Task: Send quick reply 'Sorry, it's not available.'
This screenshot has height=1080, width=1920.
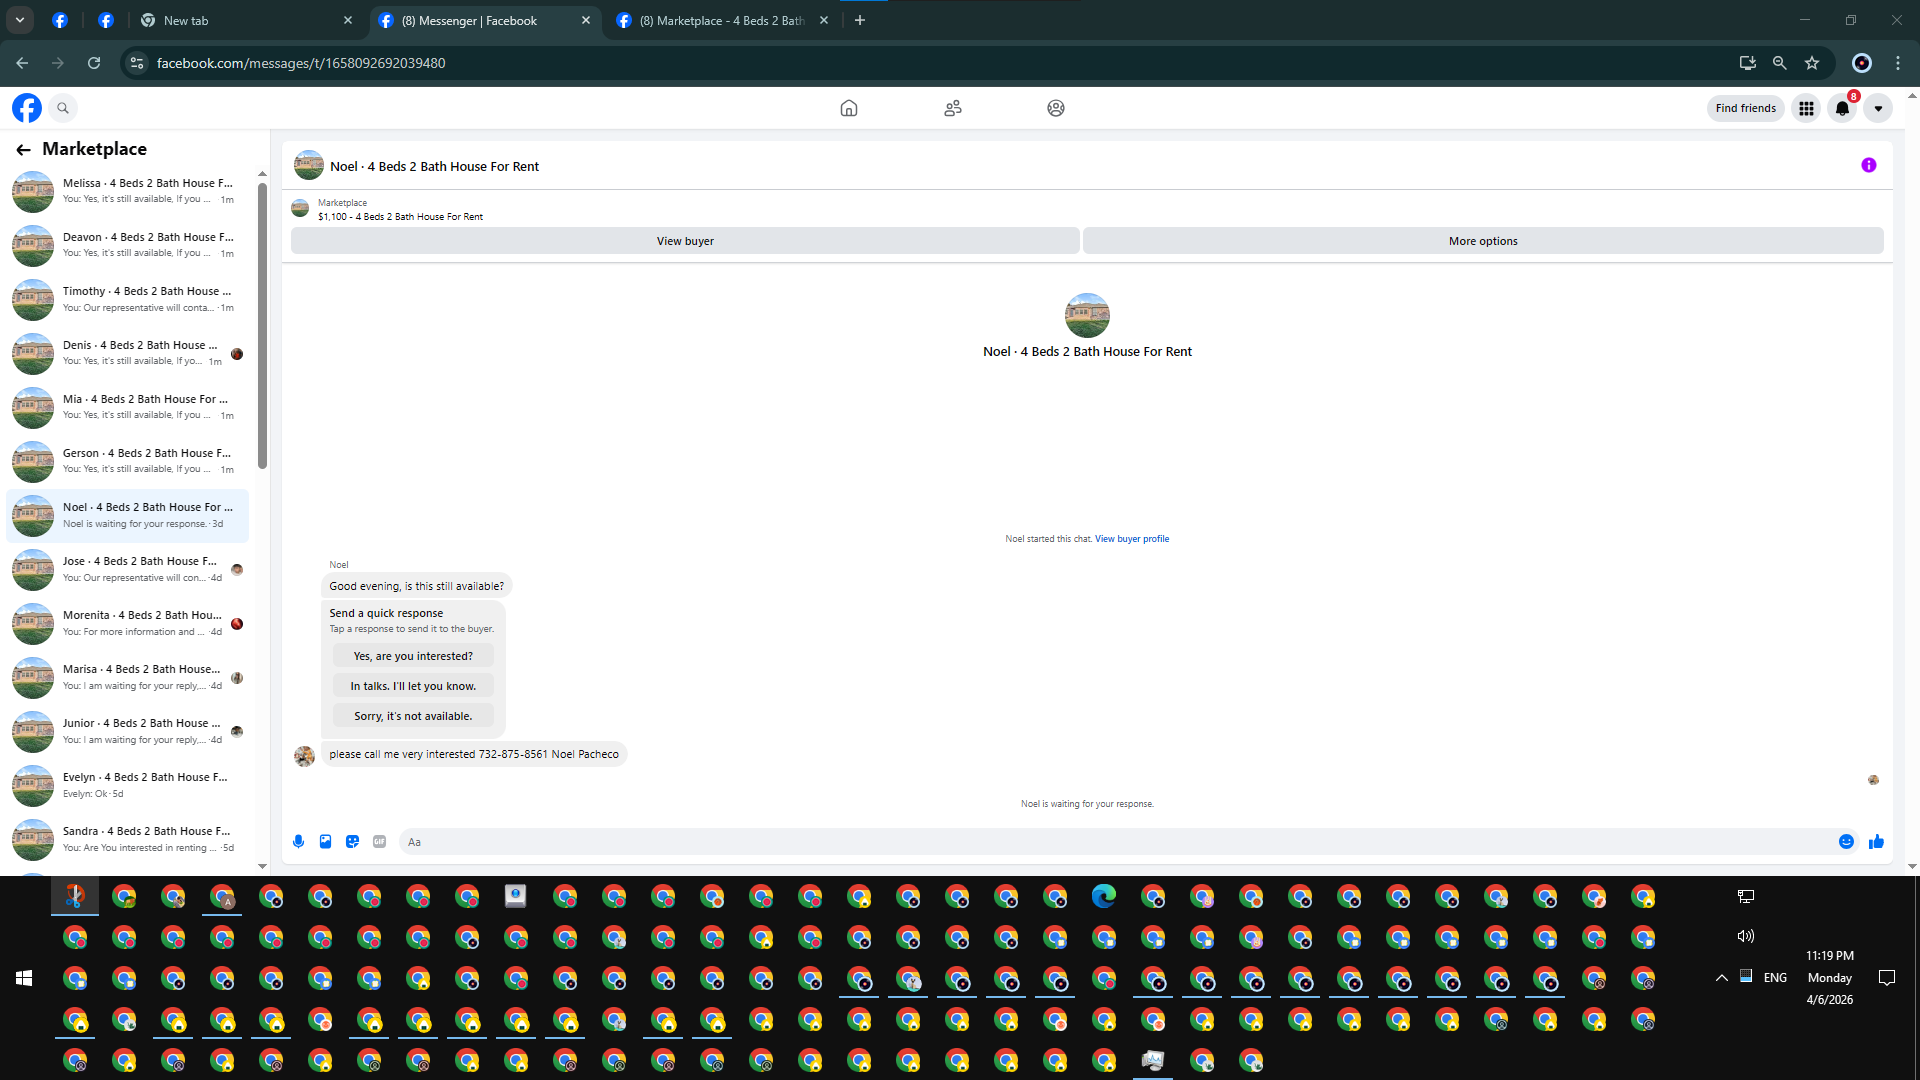Action: point(413,716)
